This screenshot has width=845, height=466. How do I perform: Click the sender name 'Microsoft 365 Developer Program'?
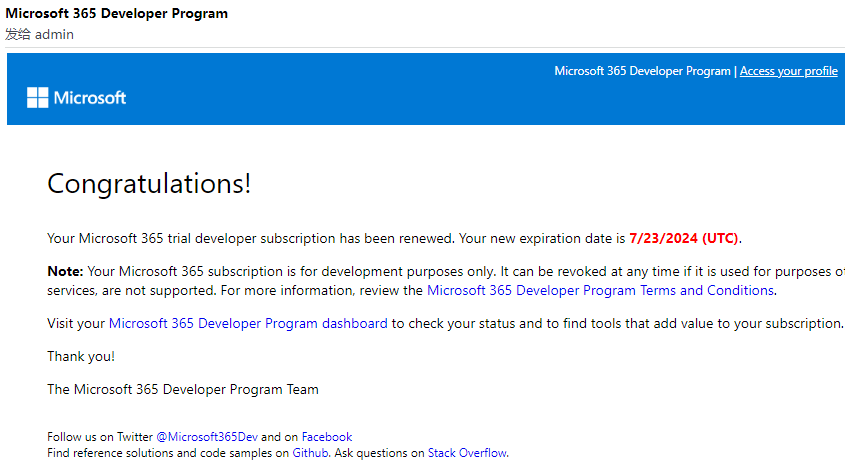click(116, 13)
